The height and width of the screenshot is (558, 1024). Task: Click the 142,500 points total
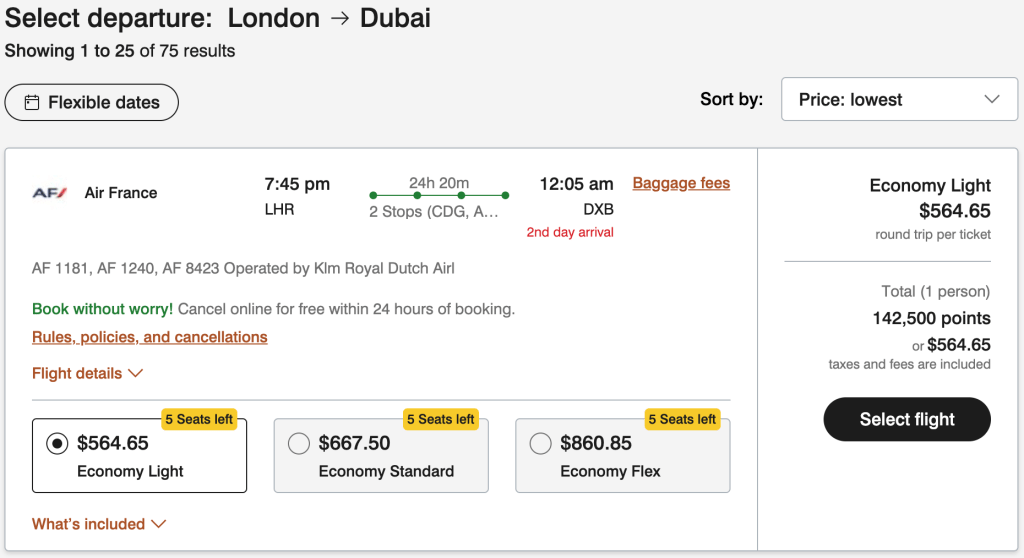point(931,318)
